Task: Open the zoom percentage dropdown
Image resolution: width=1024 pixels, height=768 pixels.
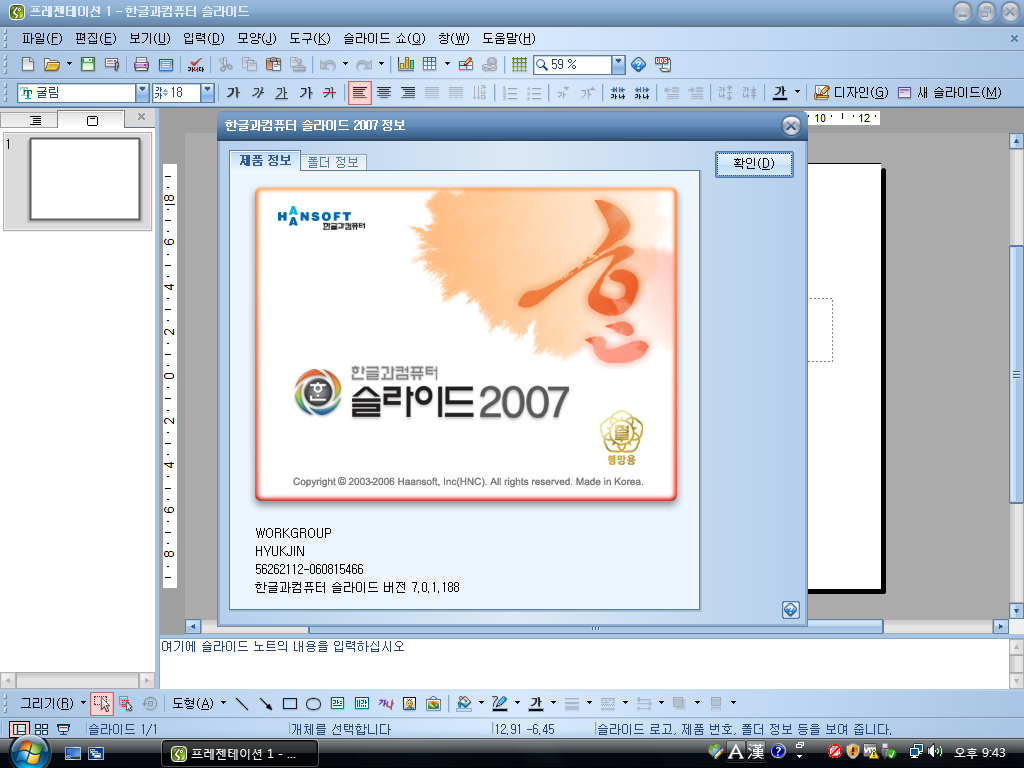Action: (x=618, y=64)
